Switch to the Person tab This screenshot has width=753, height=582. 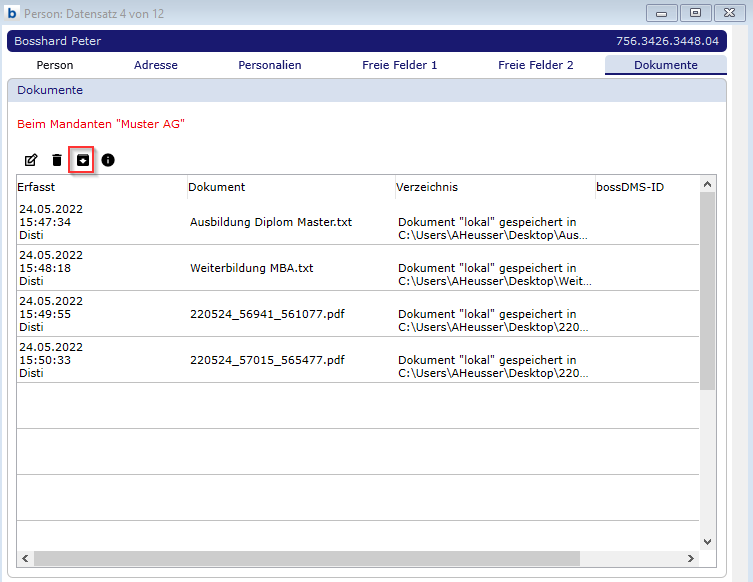pyautogui.click(x=55, y=65)
